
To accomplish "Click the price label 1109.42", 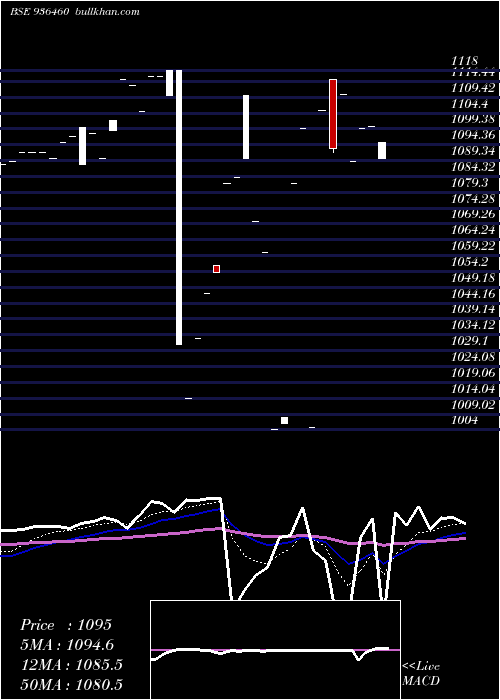I will click(473, 88).
